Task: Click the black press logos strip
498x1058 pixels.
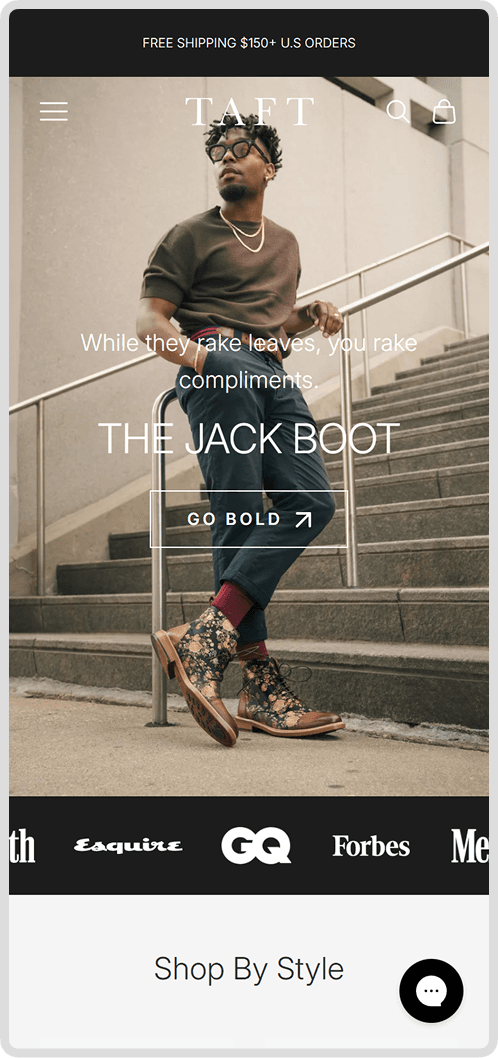Action: pos(249,845)
